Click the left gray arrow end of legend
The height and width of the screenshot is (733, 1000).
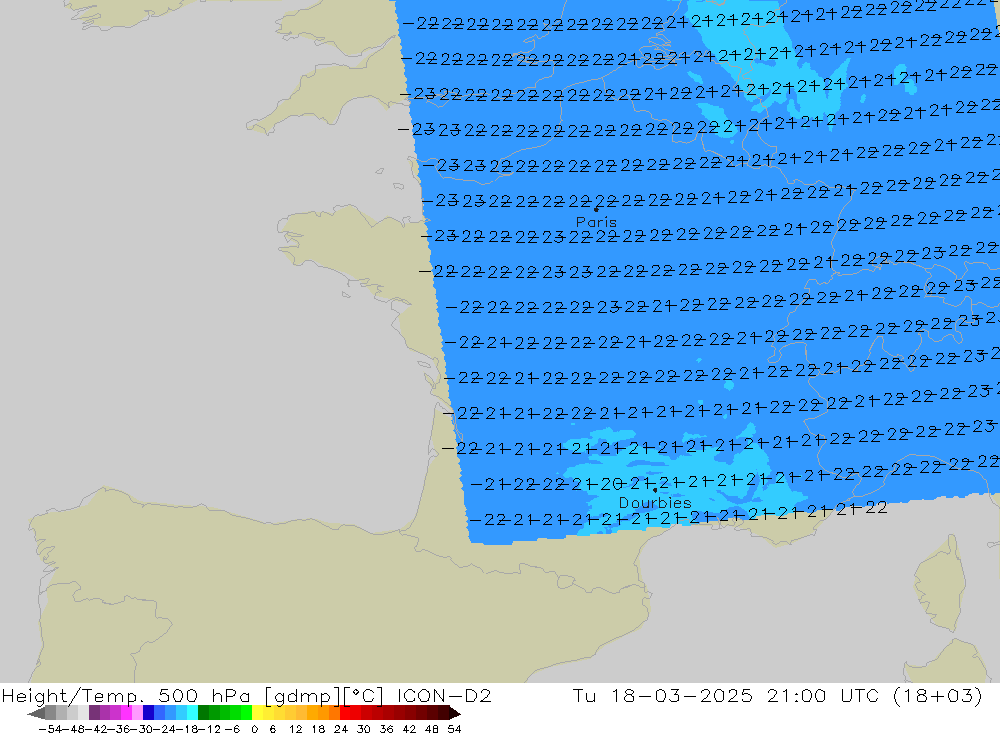[36, 713]
